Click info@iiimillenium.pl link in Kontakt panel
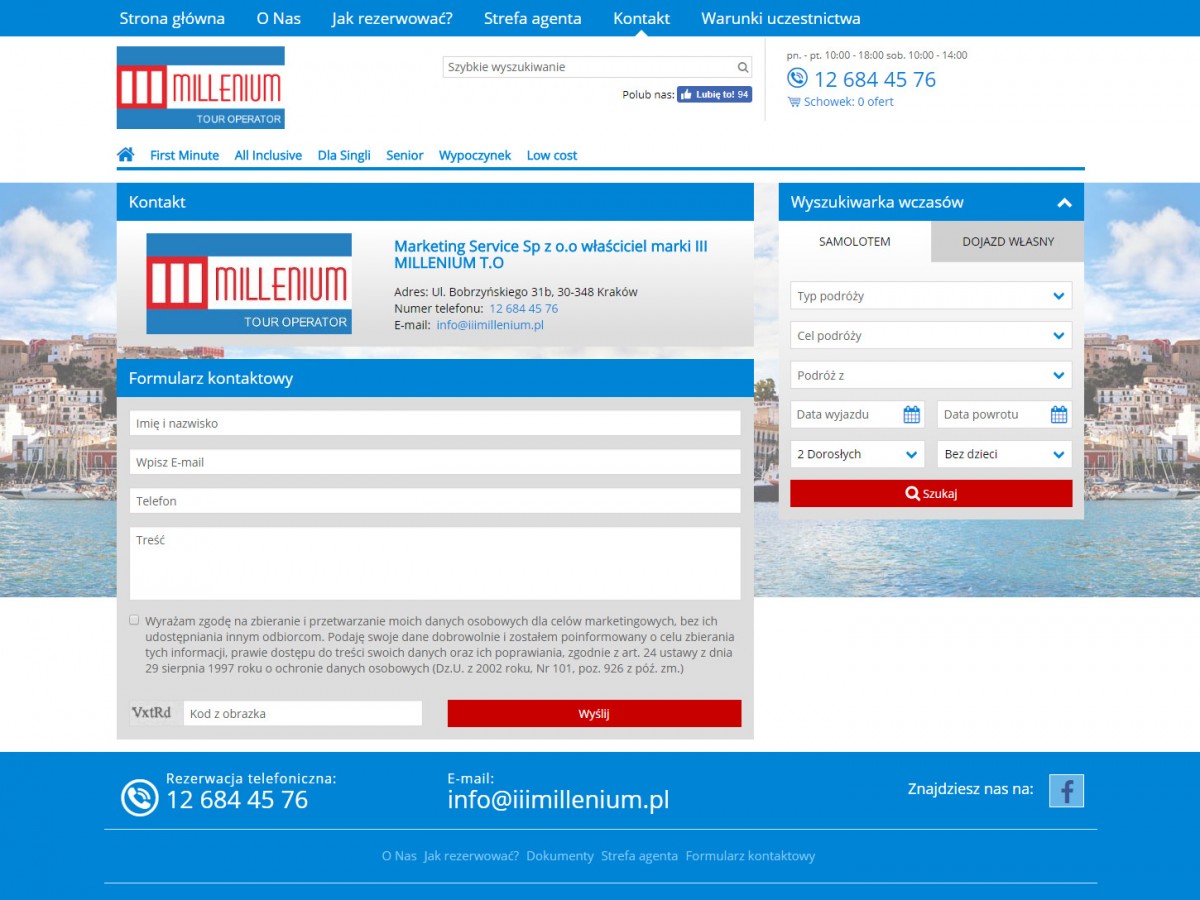This screenshot has height=900, width=1200. pyautogui.click(x=490, y=325)
